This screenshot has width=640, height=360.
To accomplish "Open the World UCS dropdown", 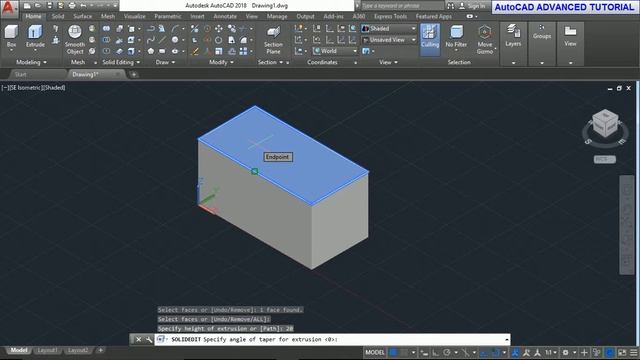I will (335, 51).
